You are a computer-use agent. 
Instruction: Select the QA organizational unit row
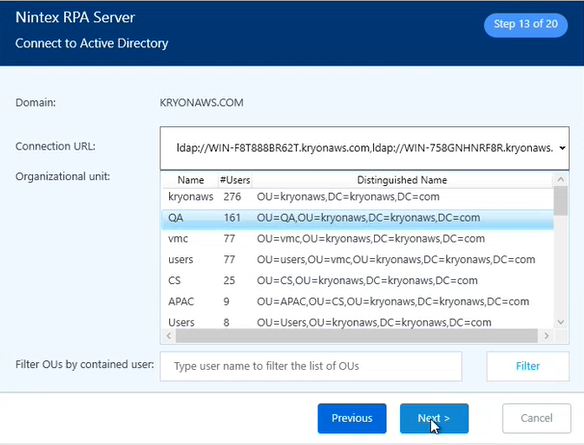point(358,218)
